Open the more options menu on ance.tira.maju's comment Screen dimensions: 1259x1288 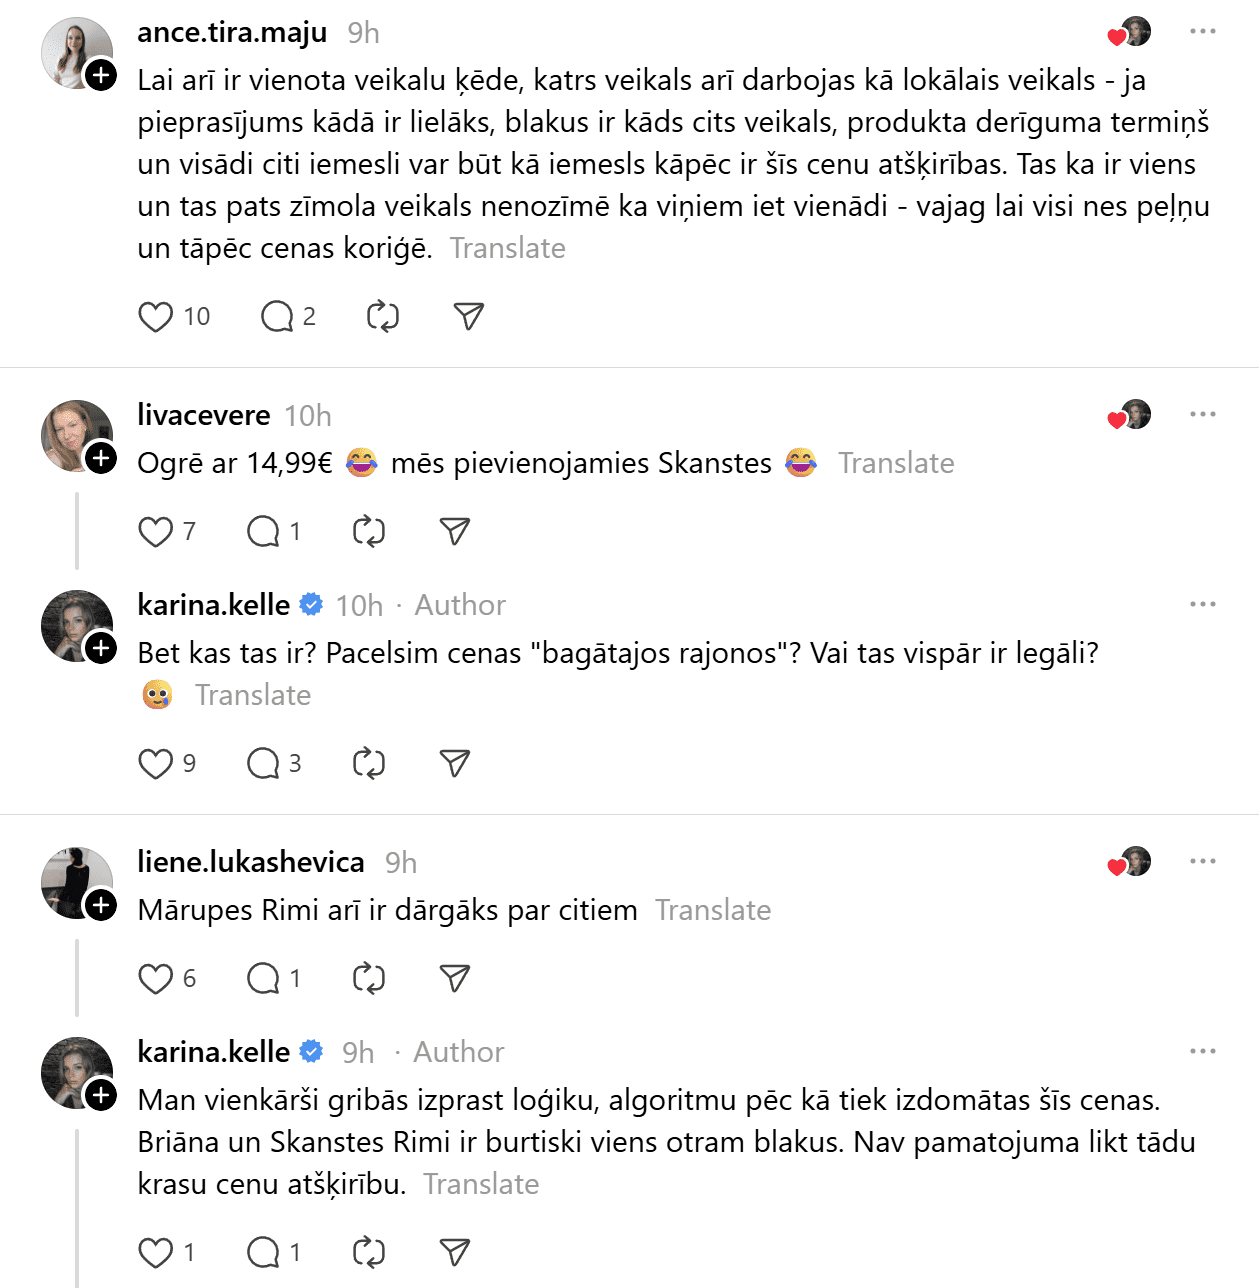(x=1203, y=32)
